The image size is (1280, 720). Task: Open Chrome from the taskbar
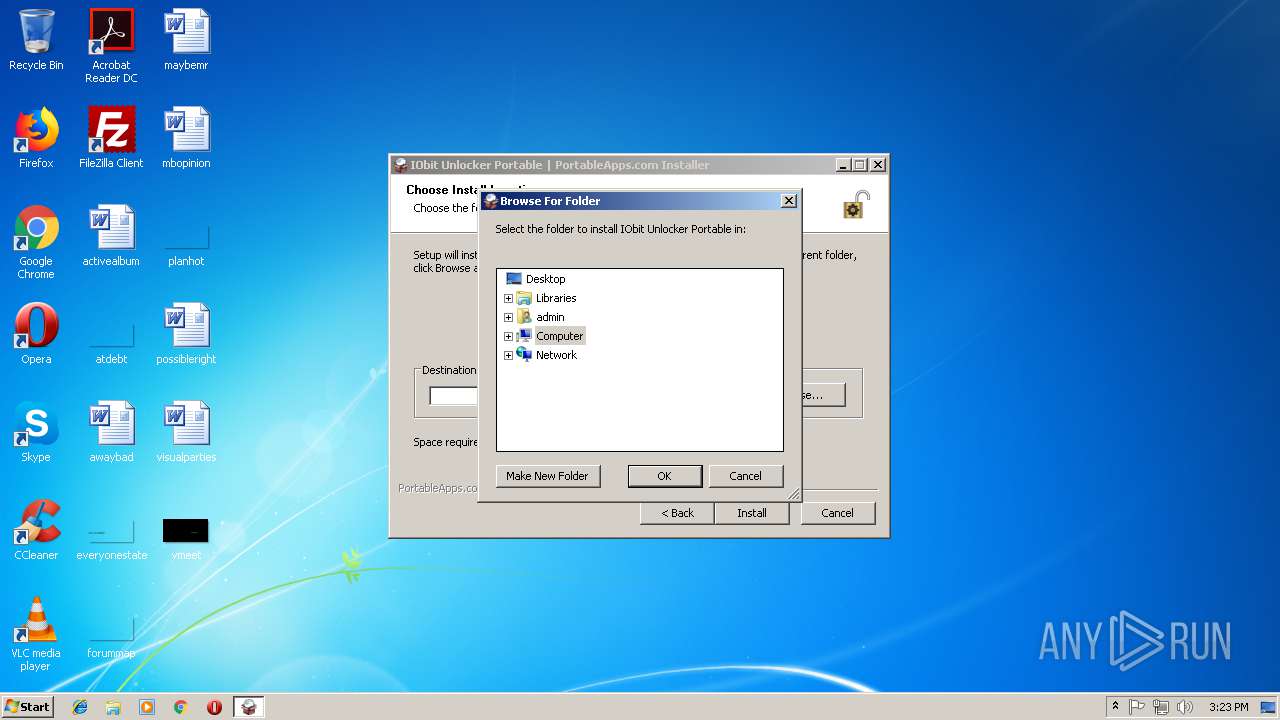180,707
